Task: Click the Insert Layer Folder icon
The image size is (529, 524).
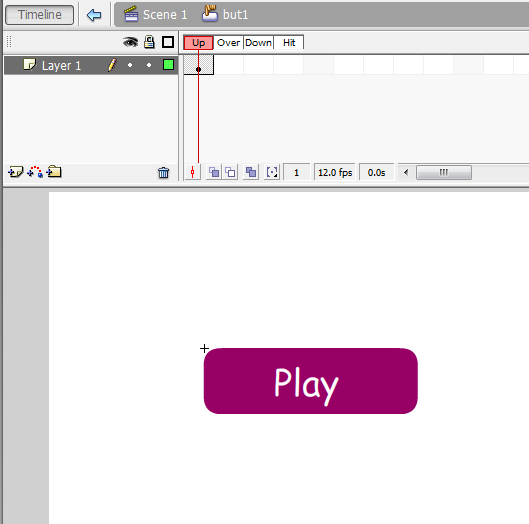Action: [x=54, y=172]
